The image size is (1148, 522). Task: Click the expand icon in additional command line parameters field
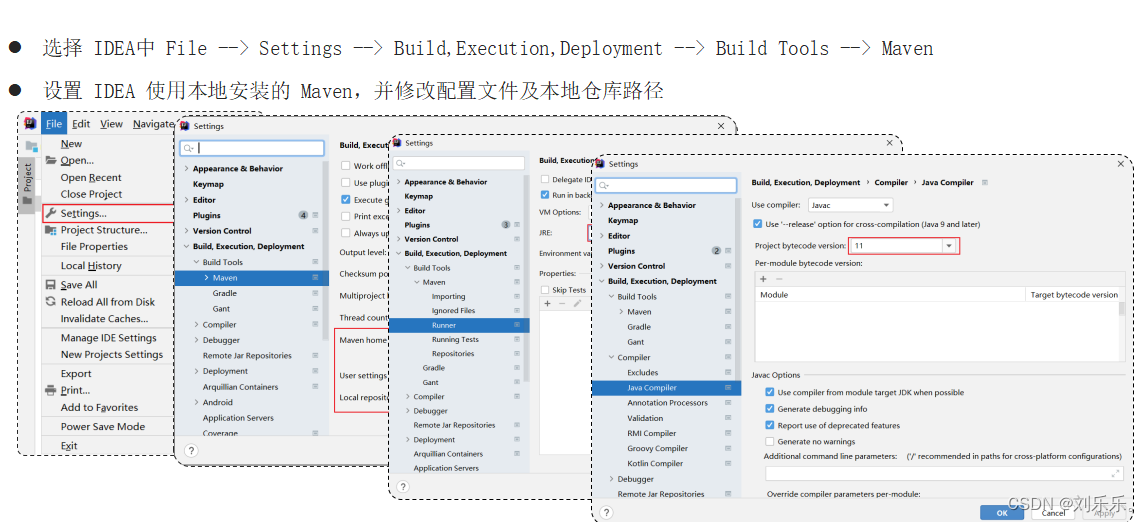(x=1116, y=474)
